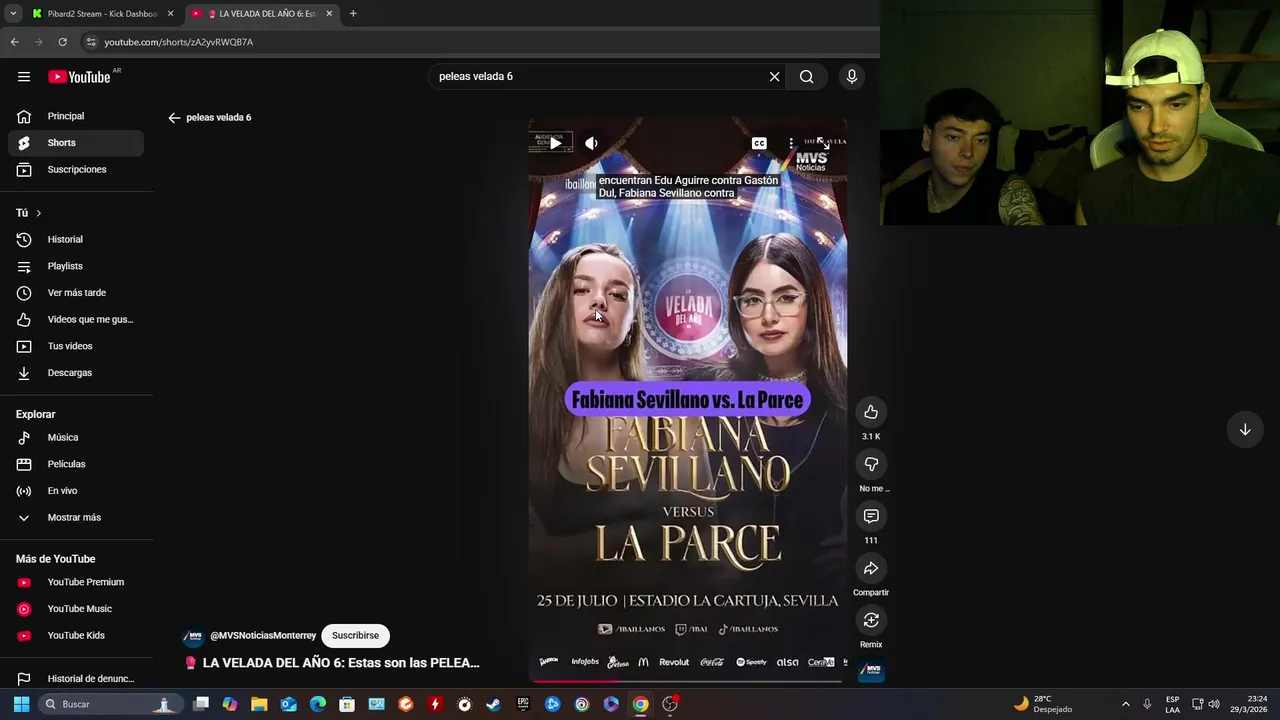Open En vivo under Explorar
This screenshot has width=1280, height=720.
pyautogui.click(x=76, y=491)
